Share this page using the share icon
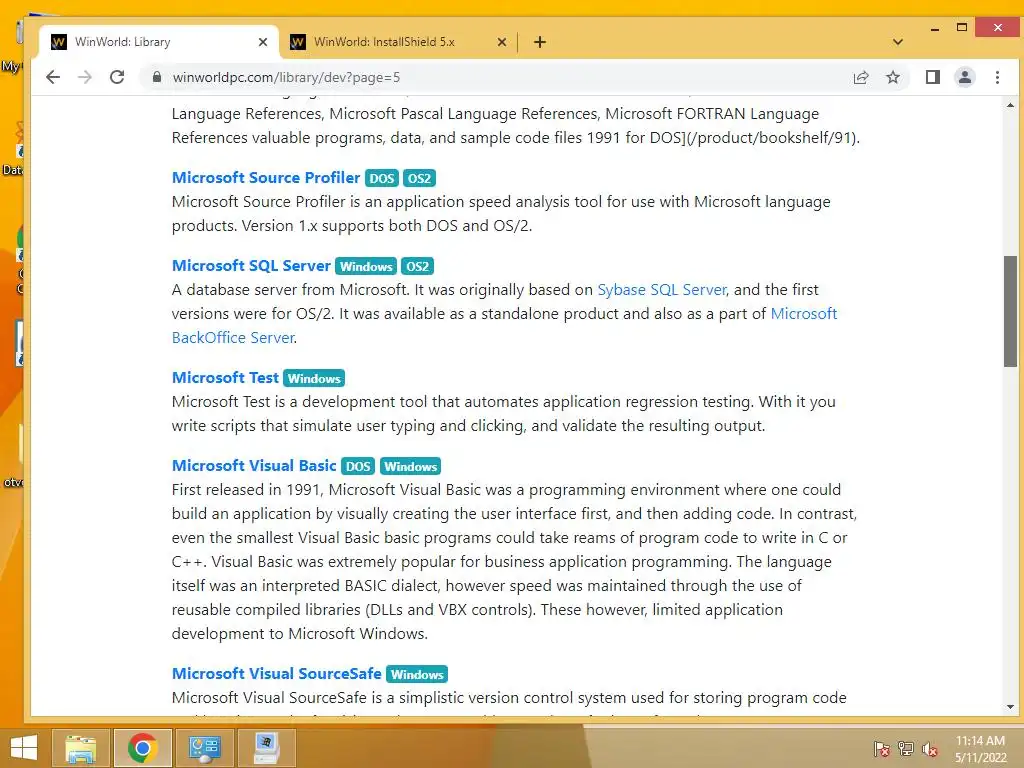This screenshot has width=1024, height=768. click(861, 77)
